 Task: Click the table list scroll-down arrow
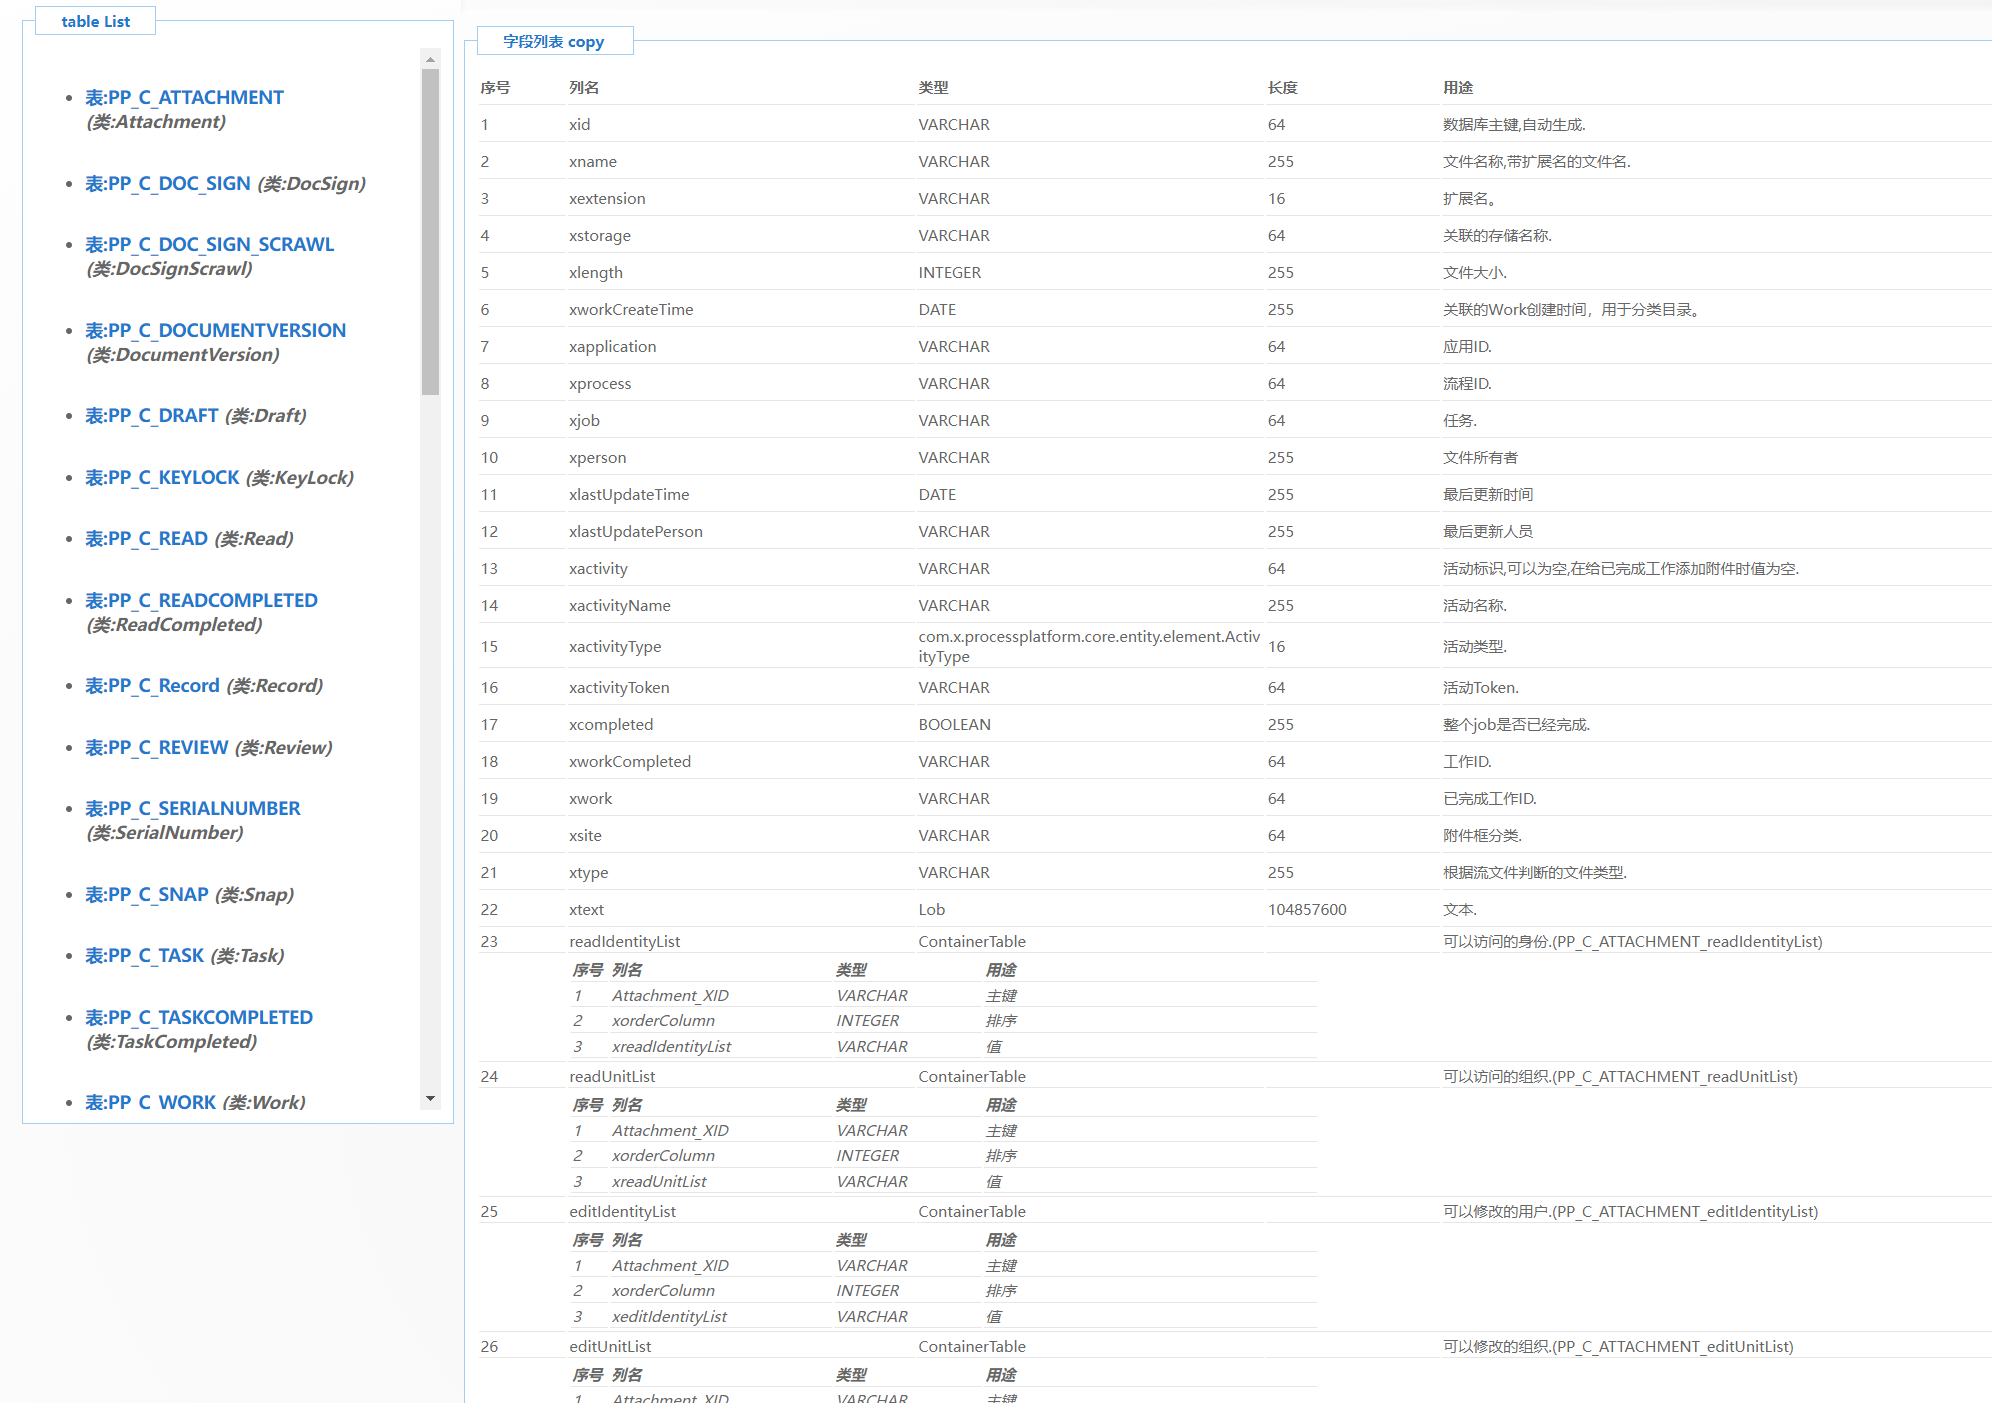430,1098
